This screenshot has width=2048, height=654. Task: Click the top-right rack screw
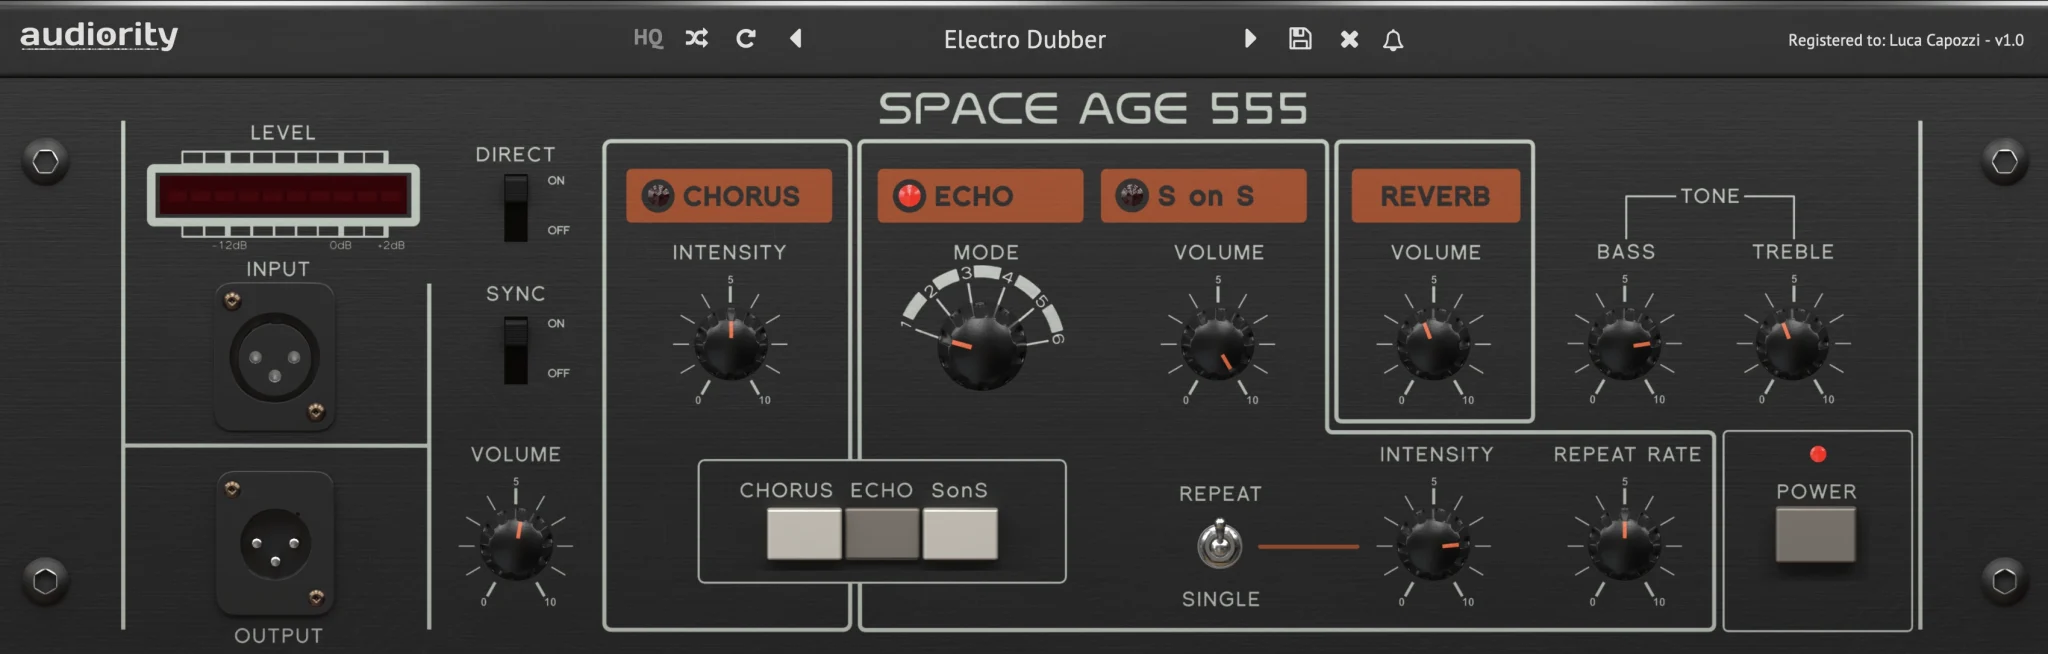(2004, 161)
